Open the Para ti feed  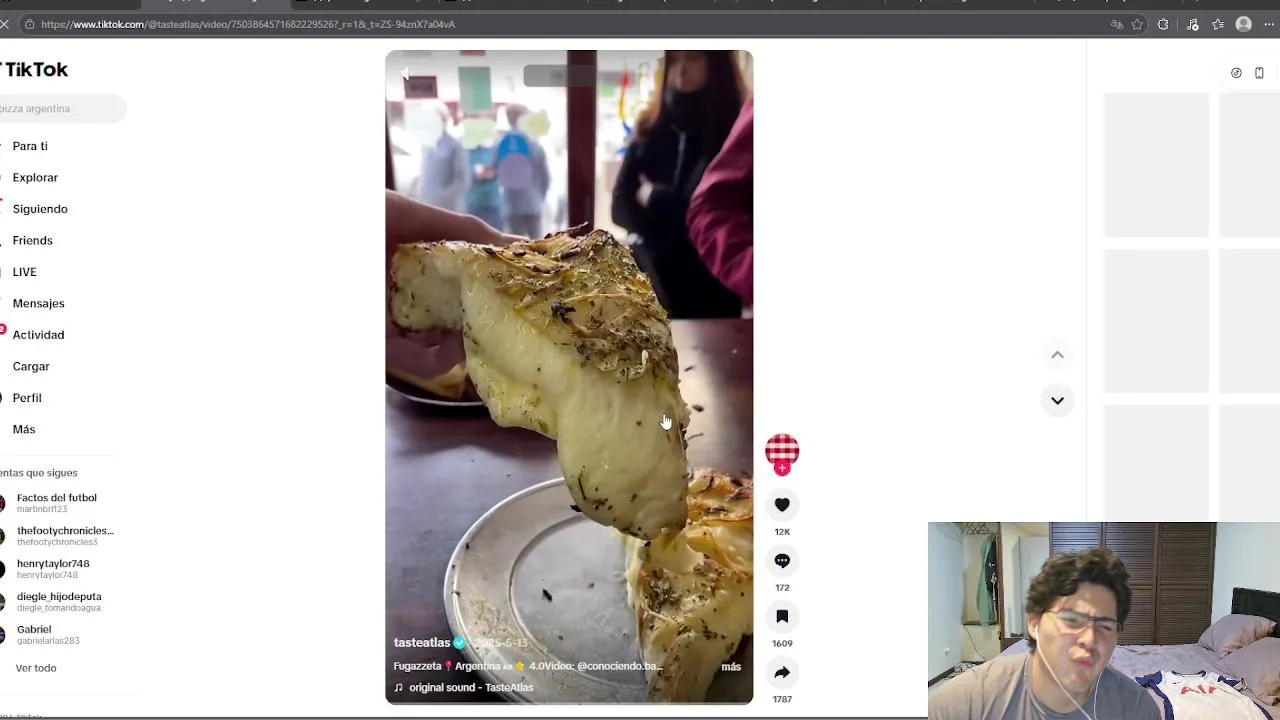pos(30,146)
